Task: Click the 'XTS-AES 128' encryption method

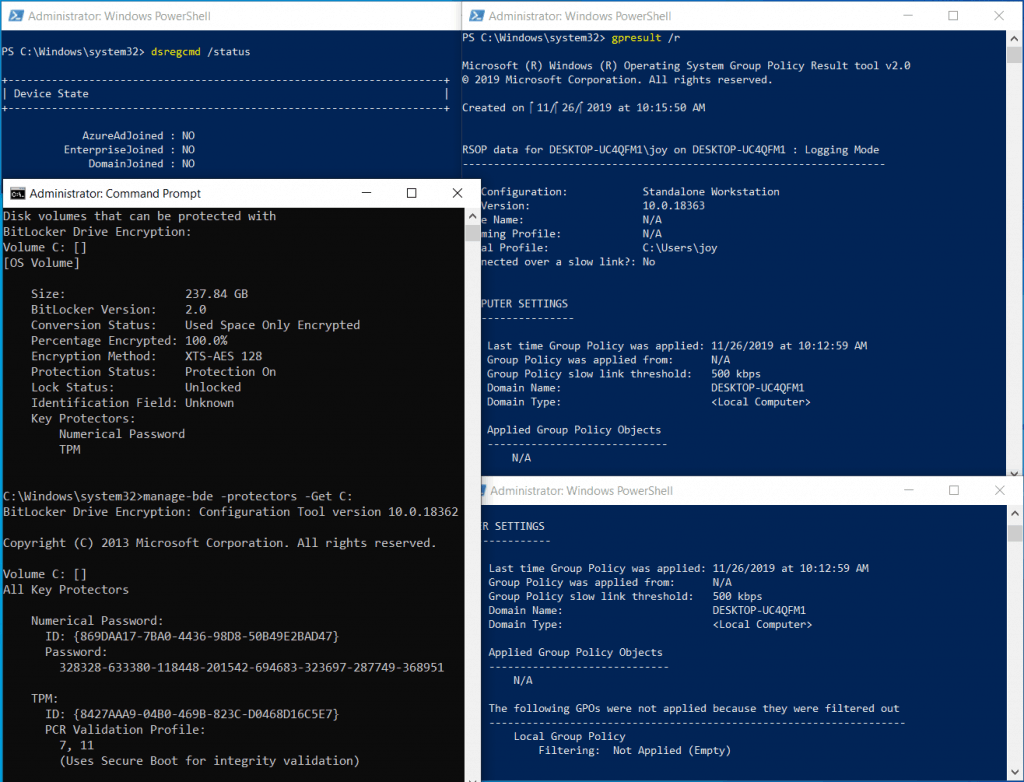Action: pyautogui.click(x=223, y=356)
